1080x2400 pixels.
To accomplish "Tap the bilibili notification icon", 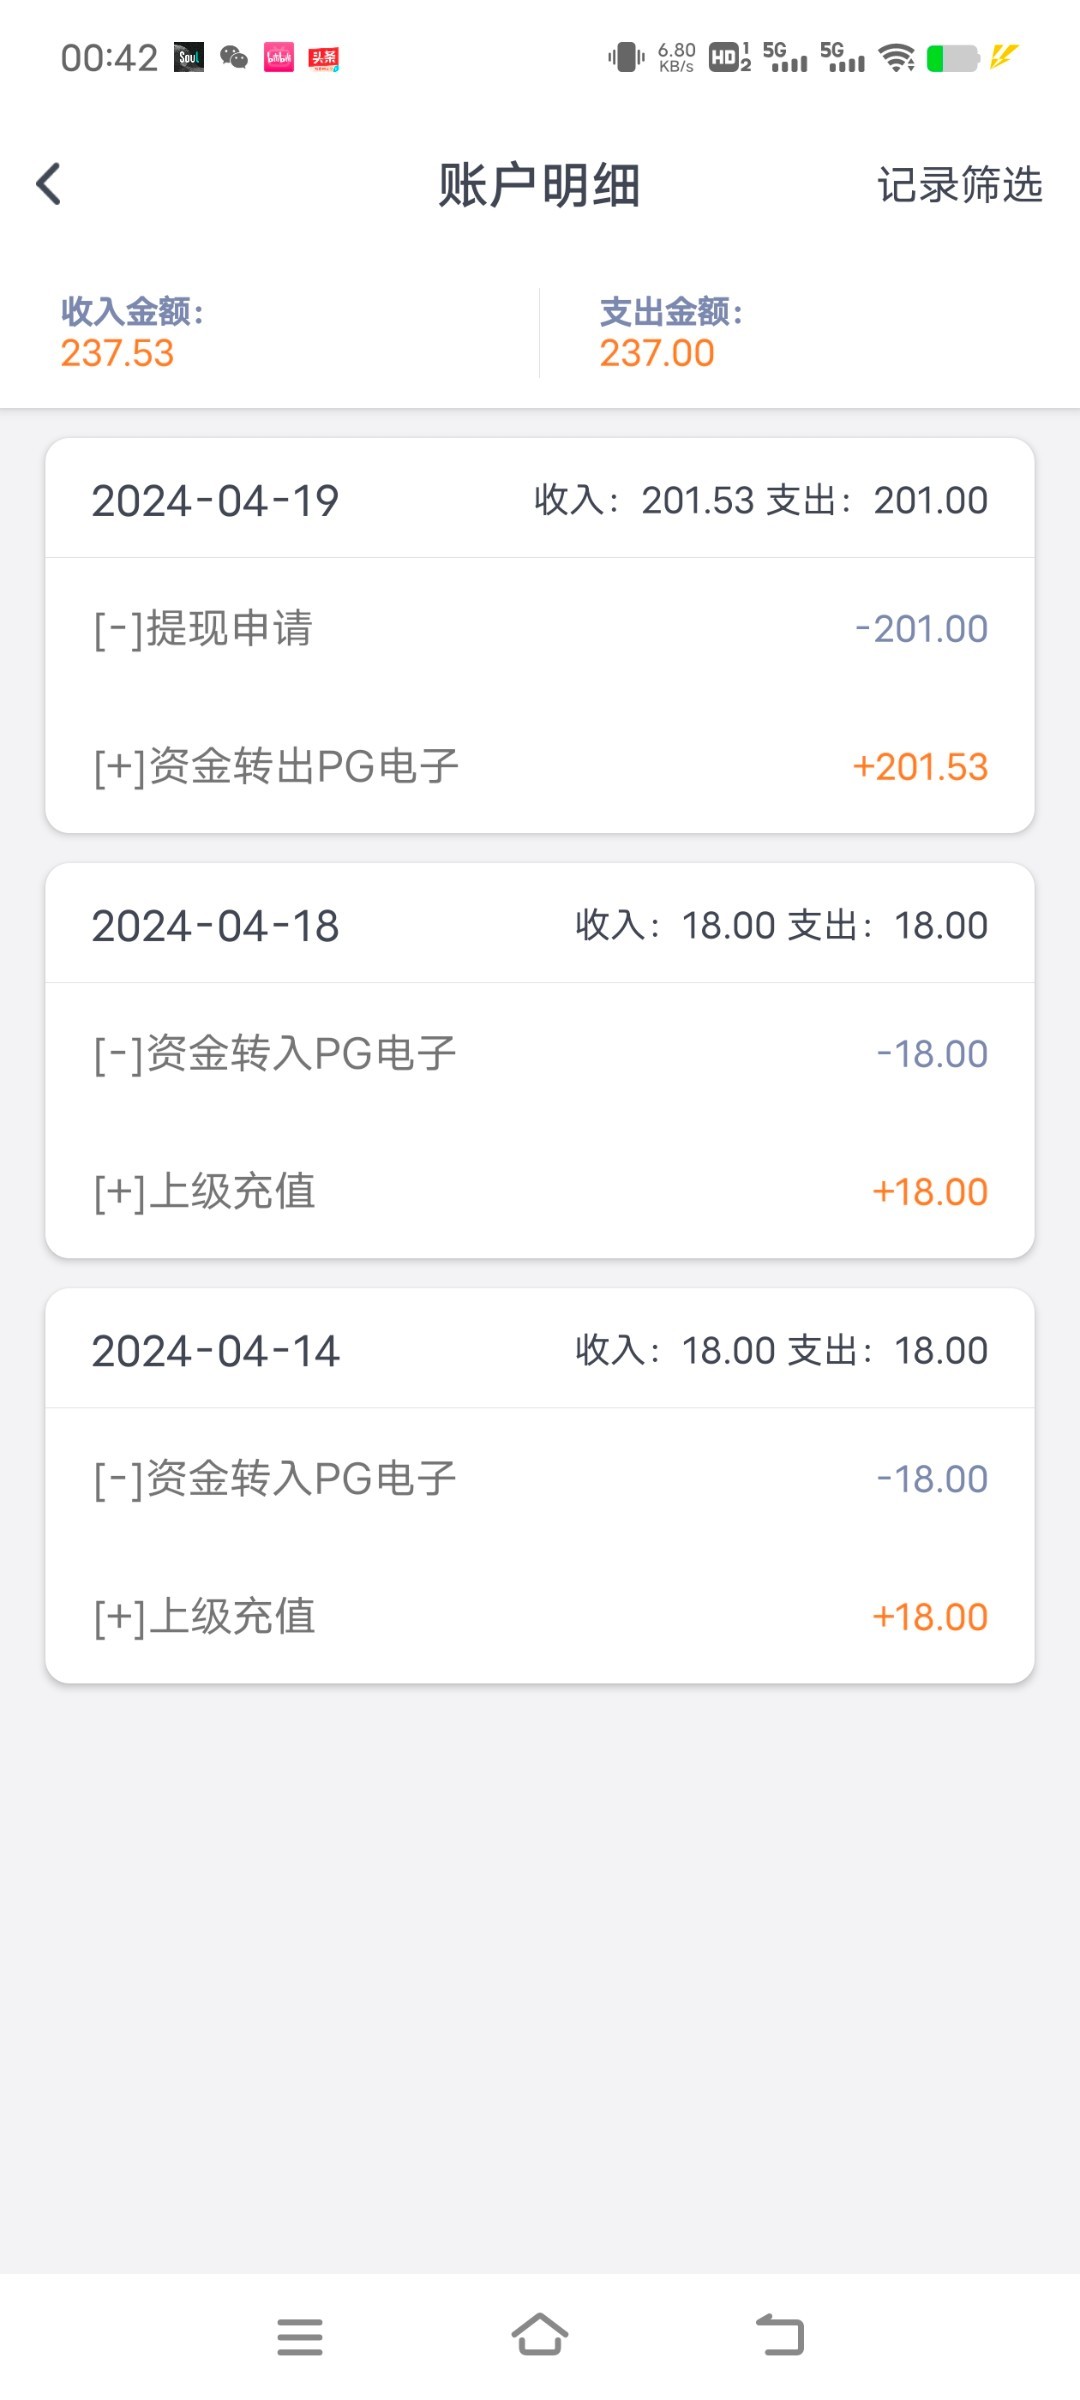I will (x=279, y=58).
